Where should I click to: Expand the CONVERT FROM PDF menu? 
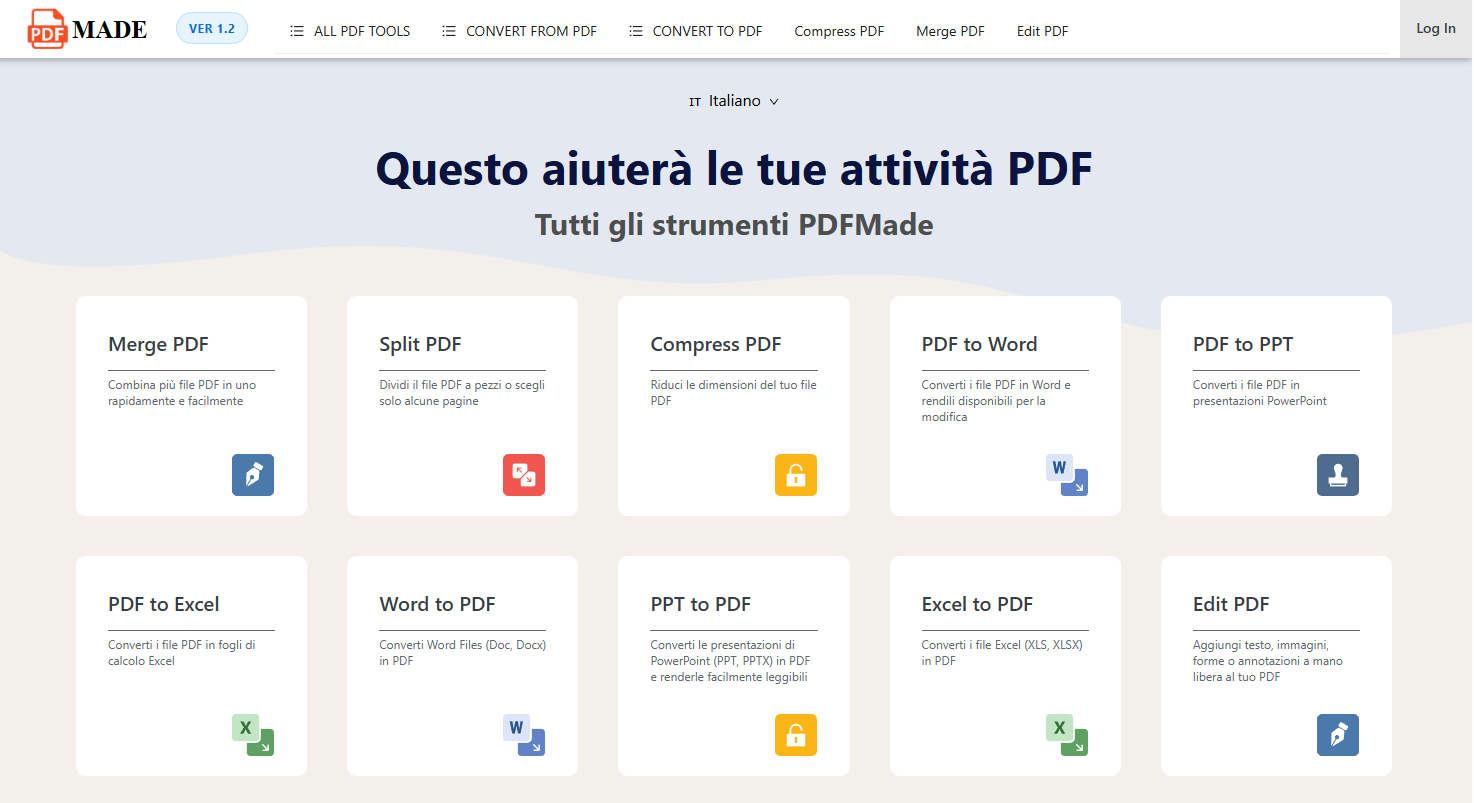point(518,30)
